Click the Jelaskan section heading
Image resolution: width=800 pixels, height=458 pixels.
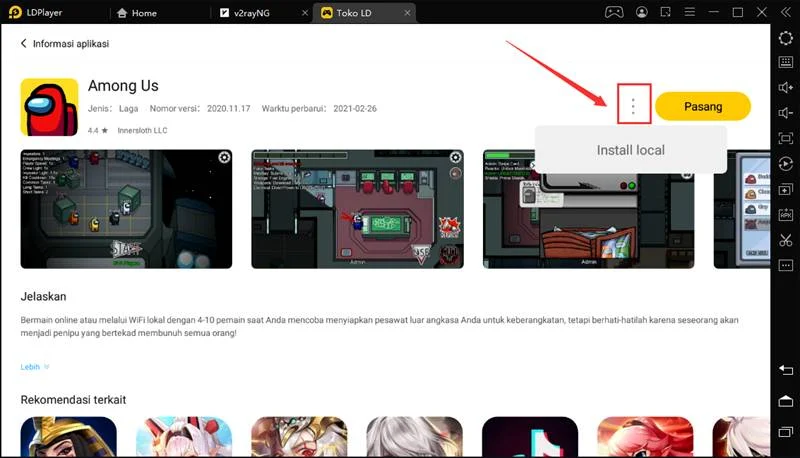point(43,296)
